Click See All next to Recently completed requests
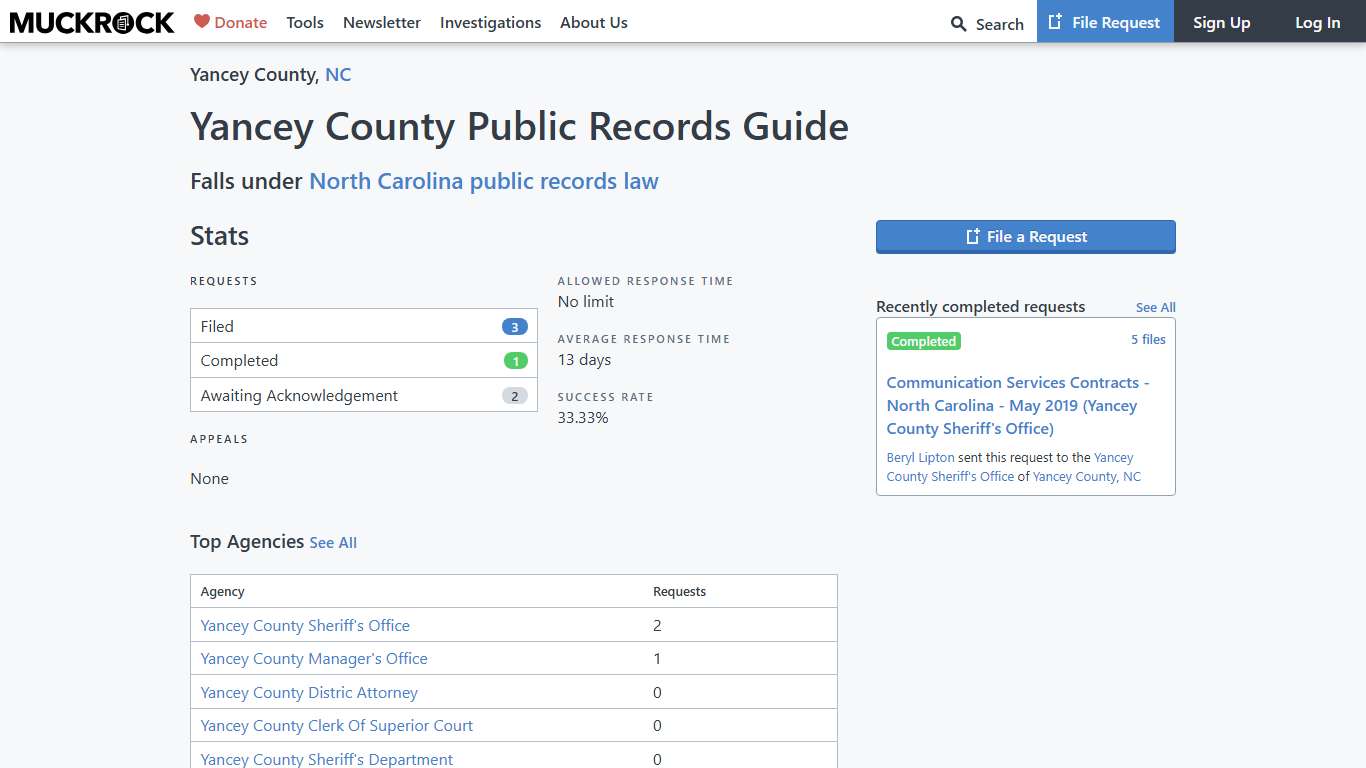 coord(1155,307)
